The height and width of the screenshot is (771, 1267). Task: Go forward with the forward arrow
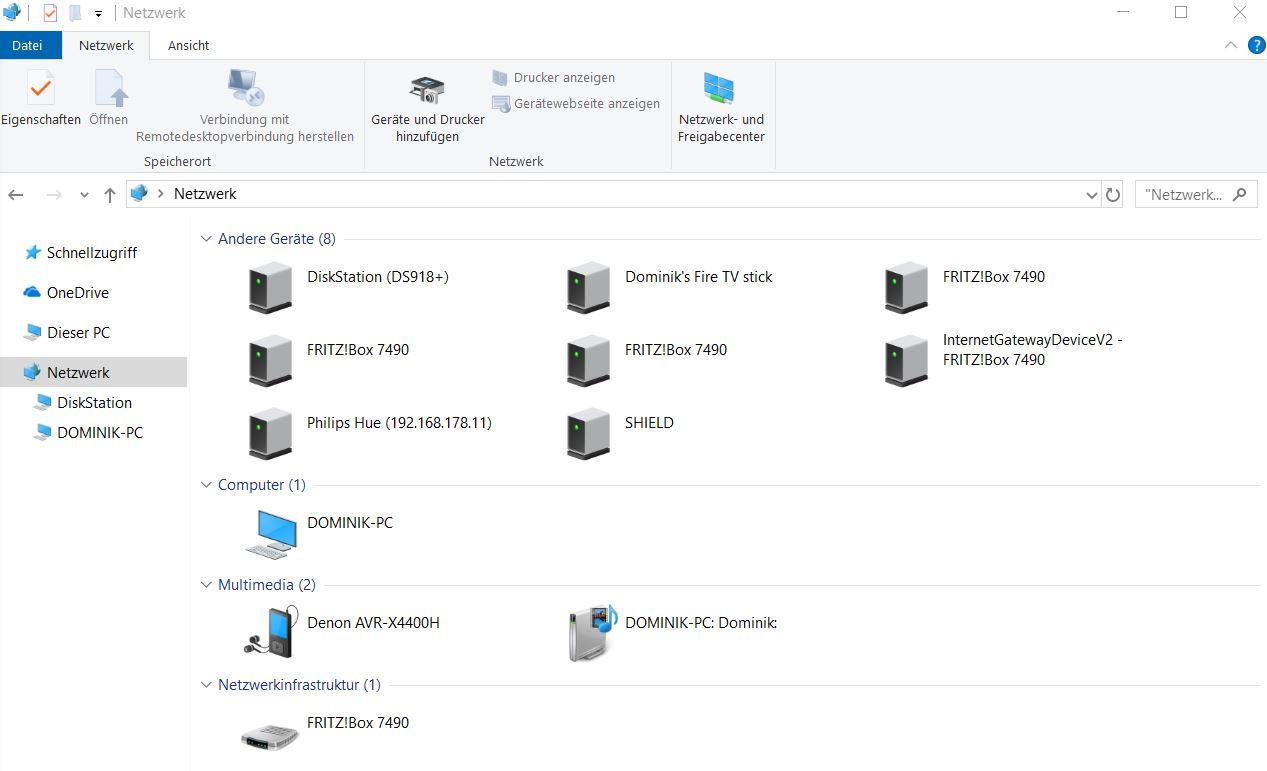[54, 195]
